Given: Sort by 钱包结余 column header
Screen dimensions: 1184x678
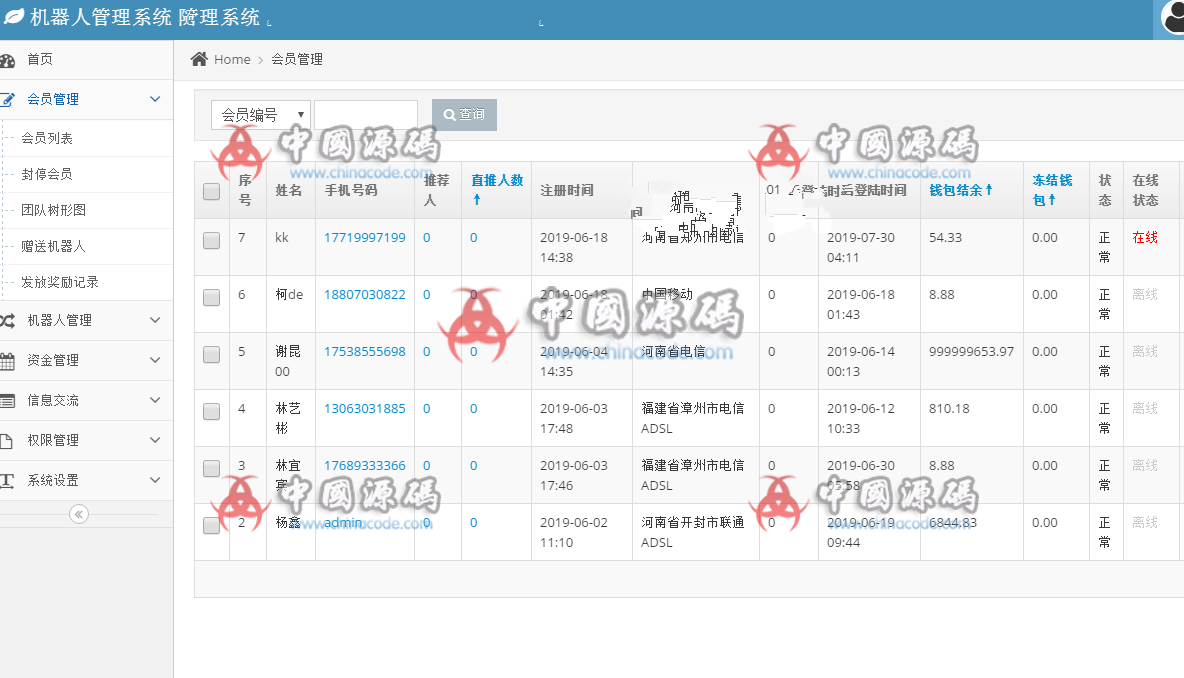Looking at the screenshot, I should [961, 190].
